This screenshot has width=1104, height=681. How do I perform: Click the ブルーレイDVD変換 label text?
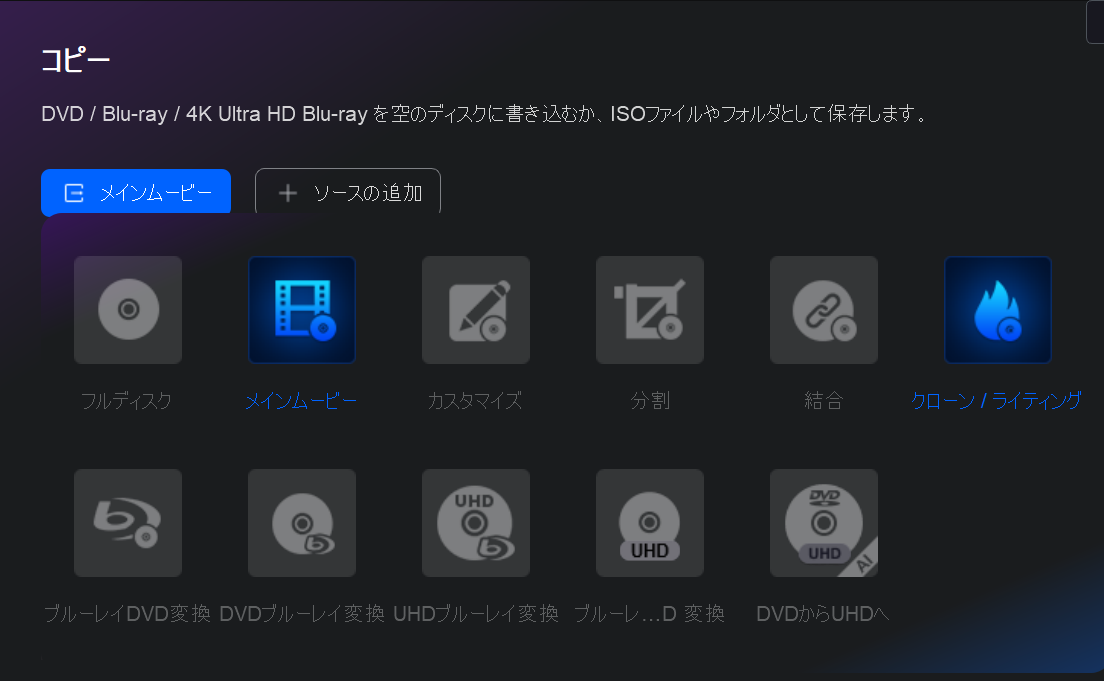point(127,613)
